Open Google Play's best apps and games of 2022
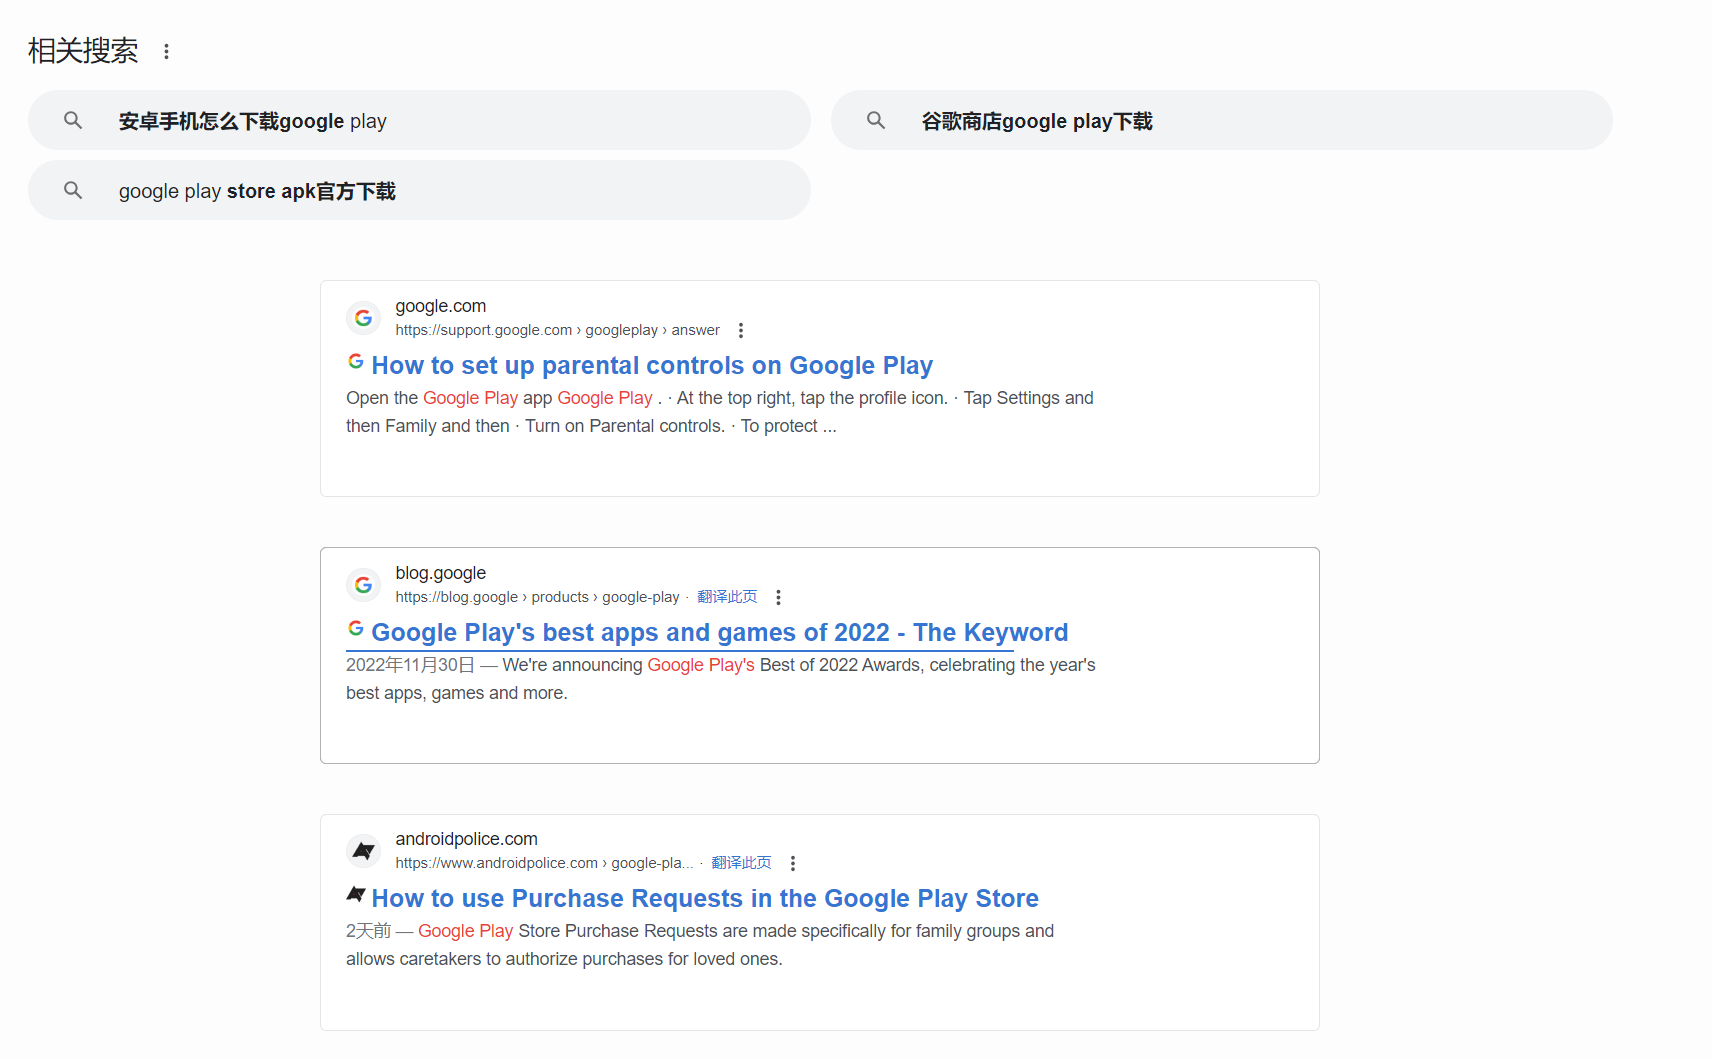 coord(719,632)
